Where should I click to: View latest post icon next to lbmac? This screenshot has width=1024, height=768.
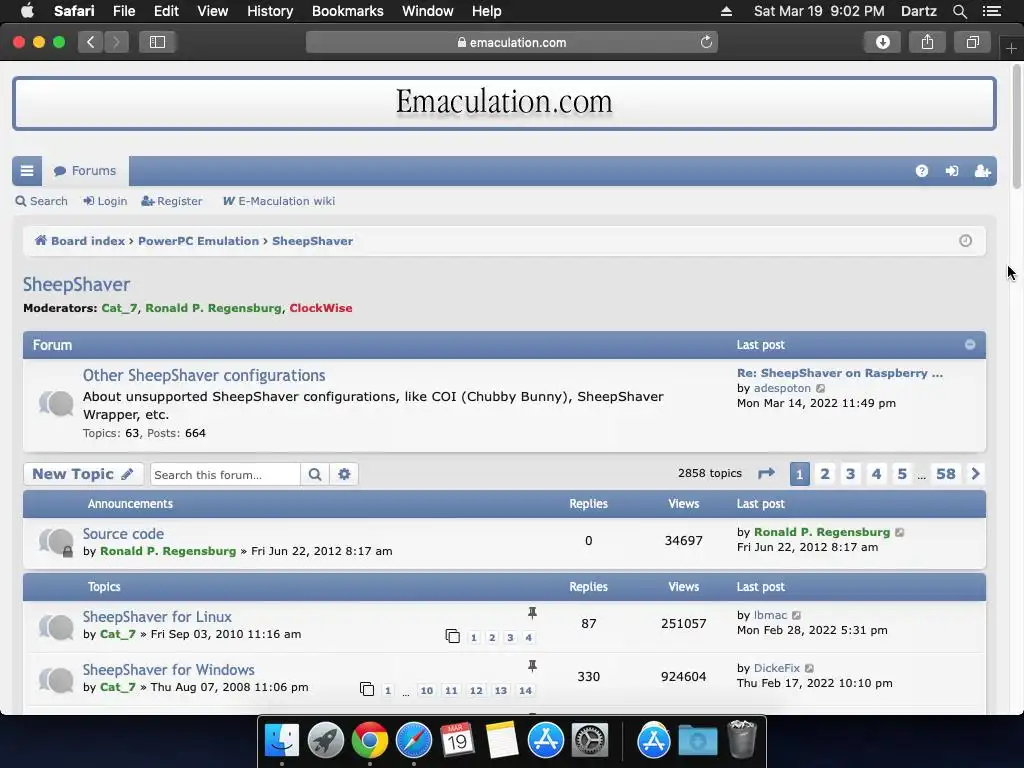(x=797, y=616)
